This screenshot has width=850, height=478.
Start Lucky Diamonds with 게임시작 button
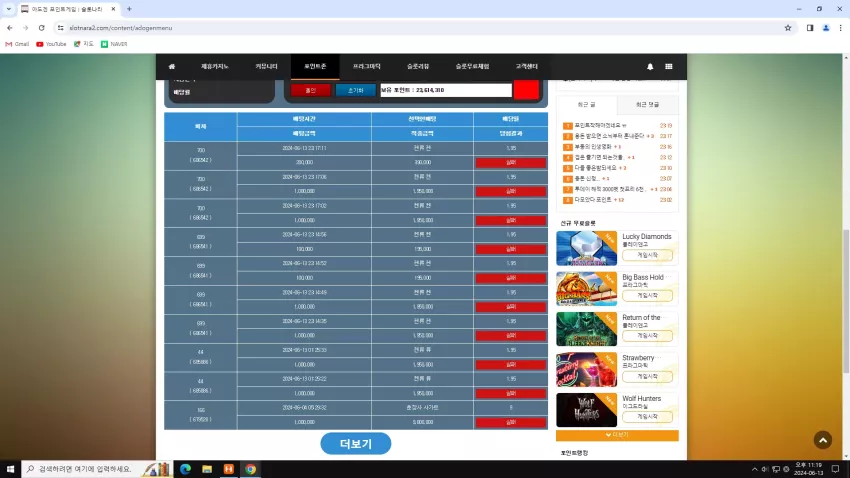(647, 255)
